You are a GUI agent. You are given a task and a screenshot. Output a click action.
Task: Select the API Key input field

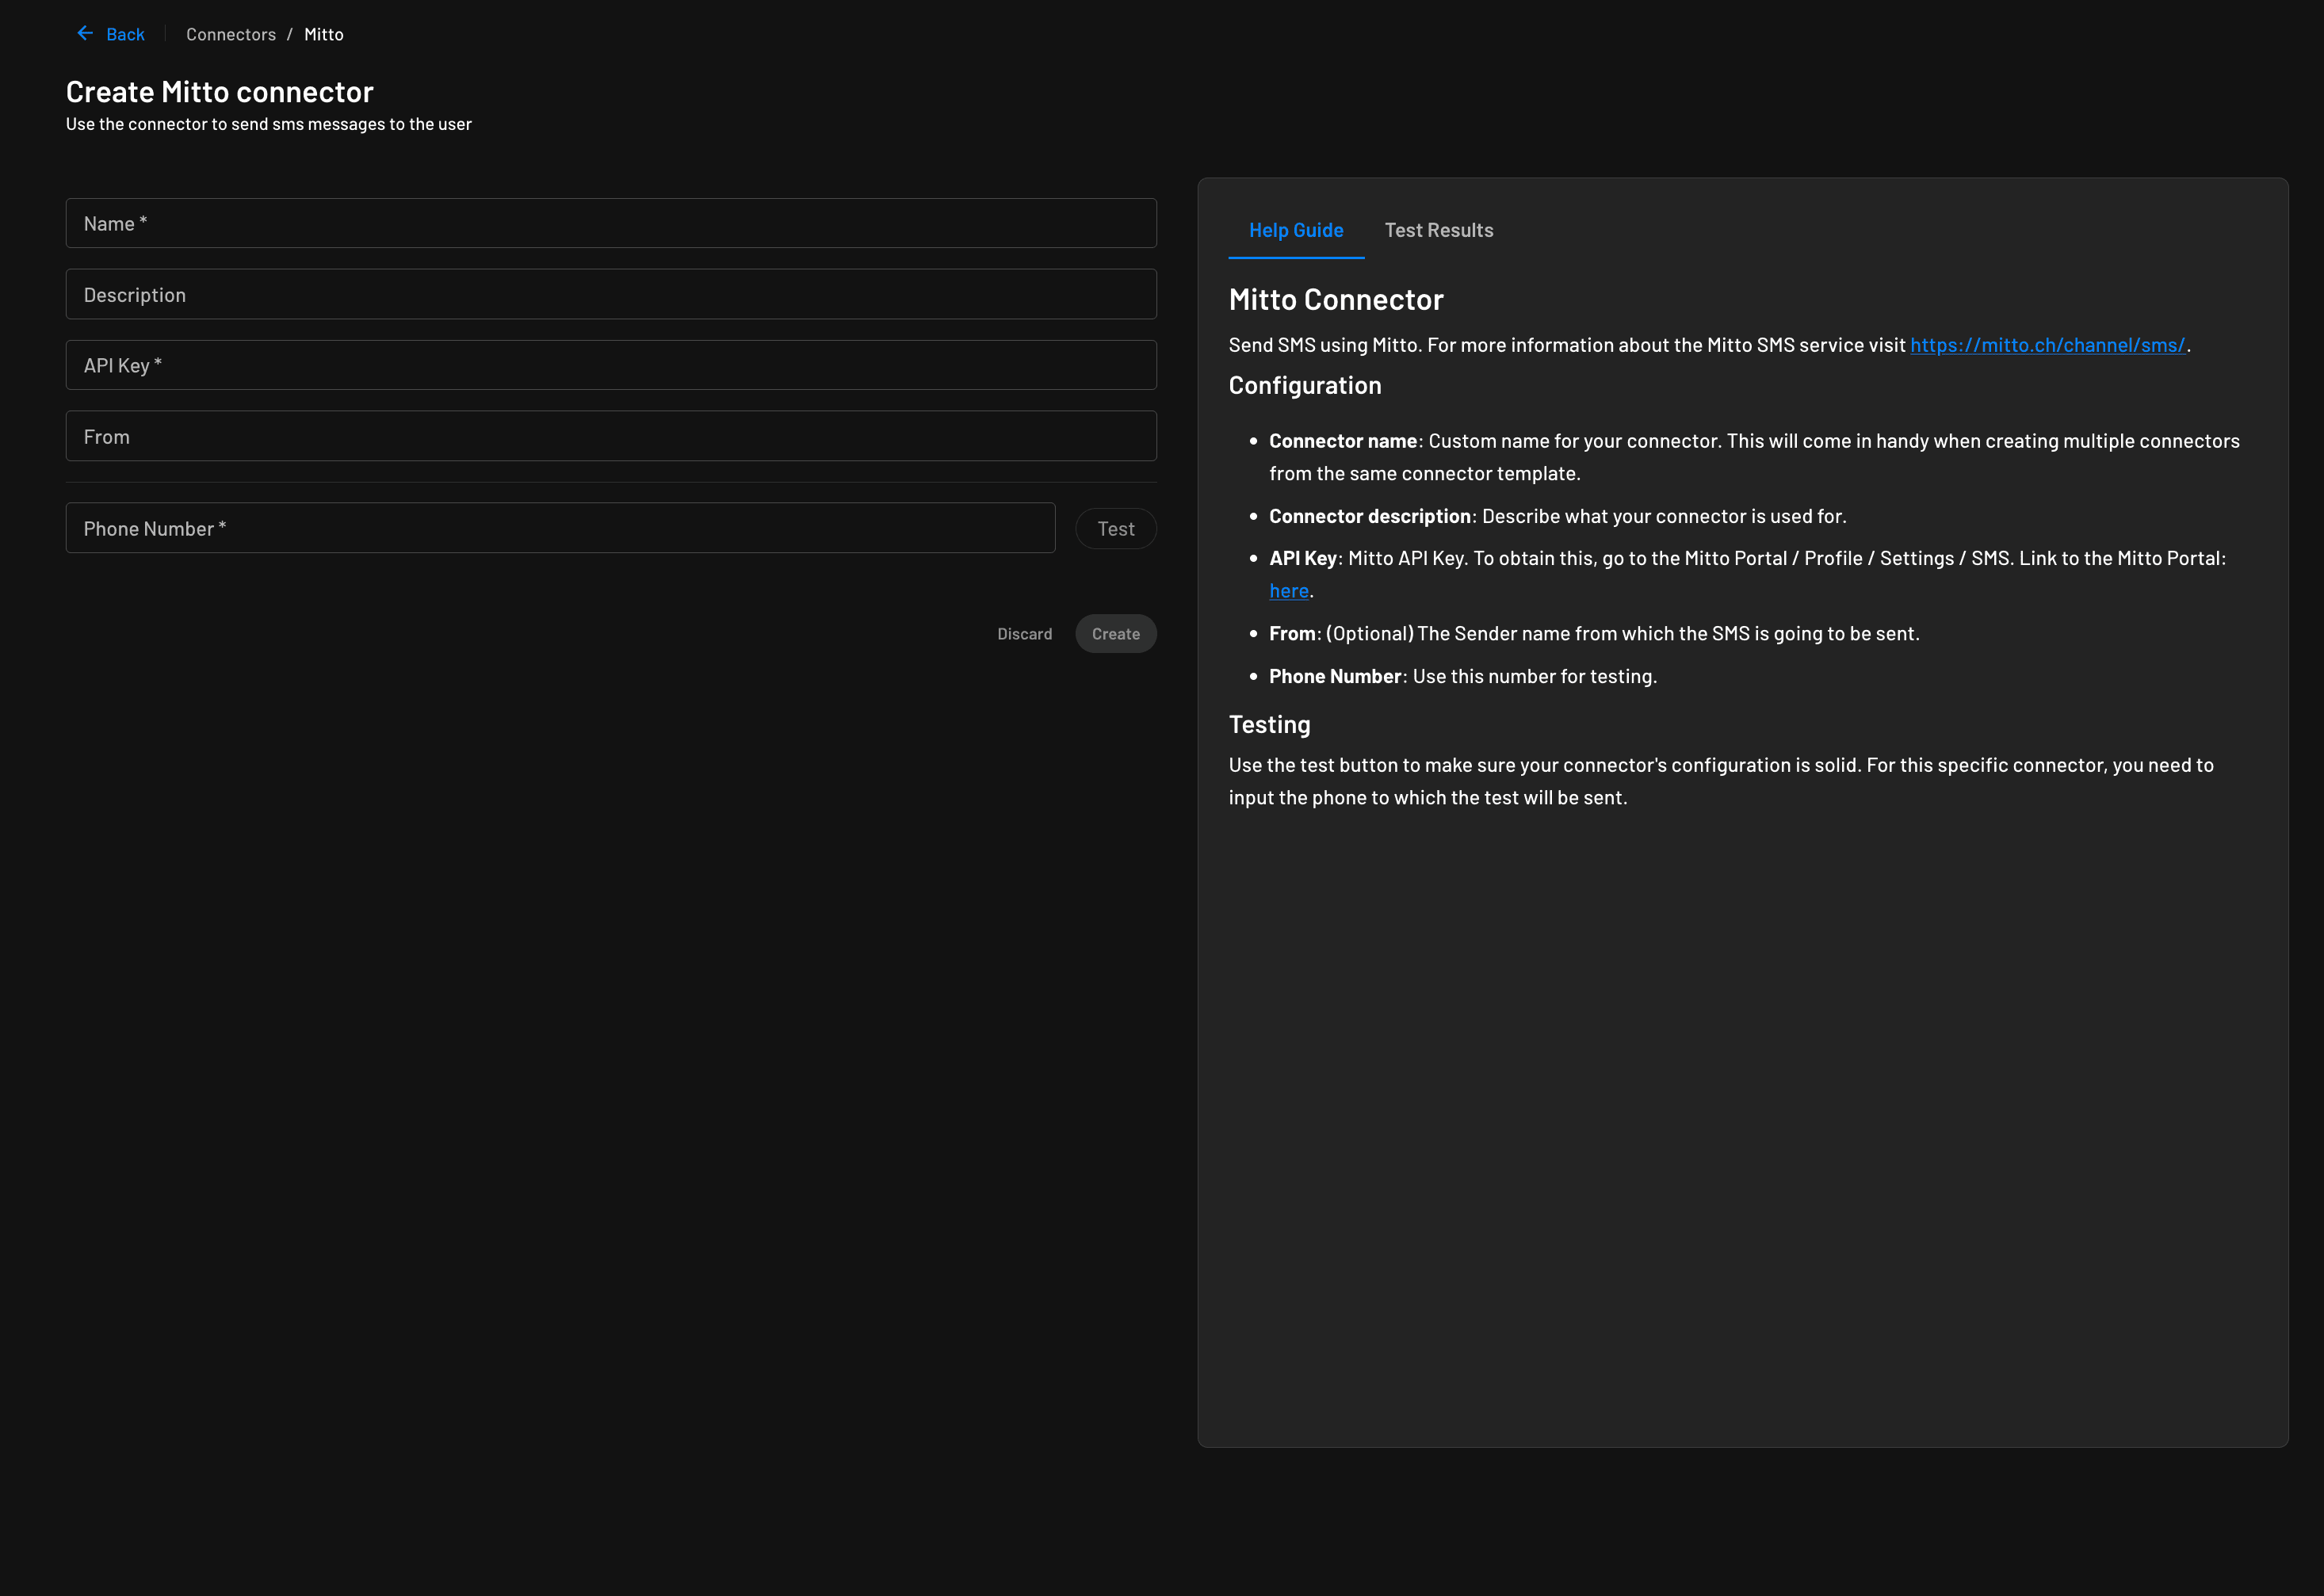[x=610, y=365]
